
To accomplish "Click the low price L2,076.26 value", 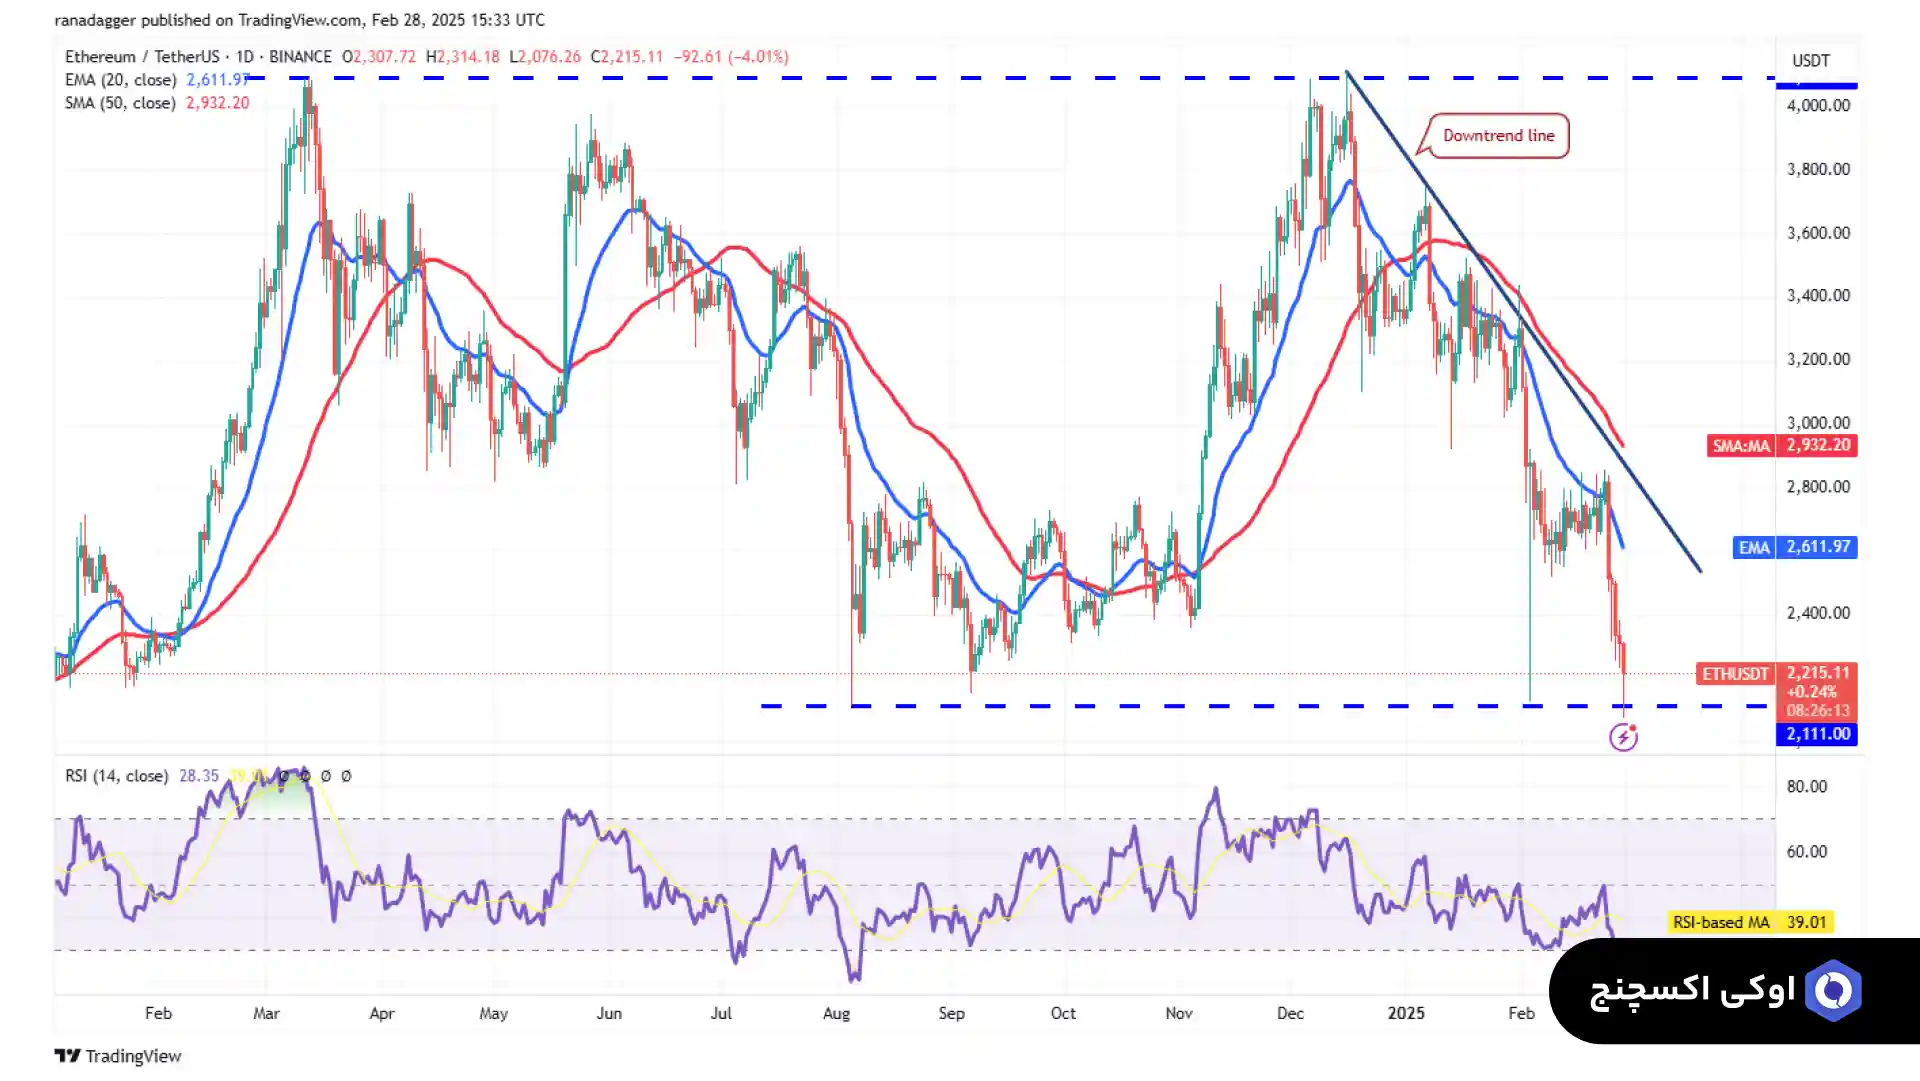I will pos(545,57).
